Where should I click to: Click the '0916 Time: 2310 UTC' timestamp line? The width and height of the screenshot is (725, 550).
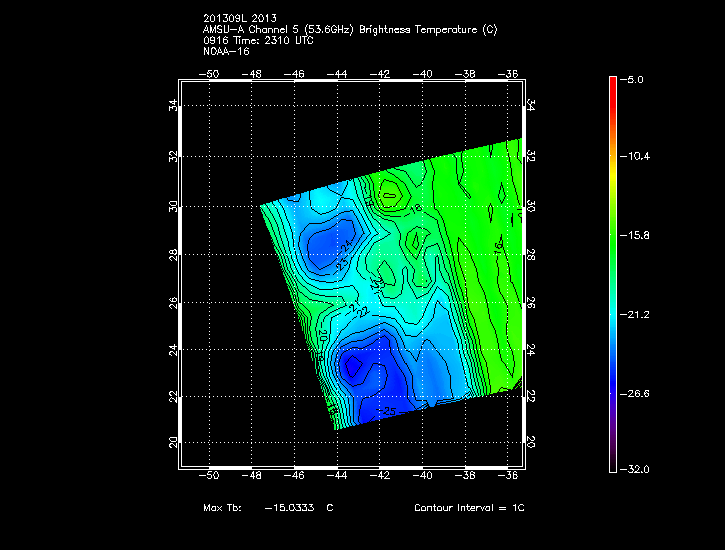pos(255,40)
